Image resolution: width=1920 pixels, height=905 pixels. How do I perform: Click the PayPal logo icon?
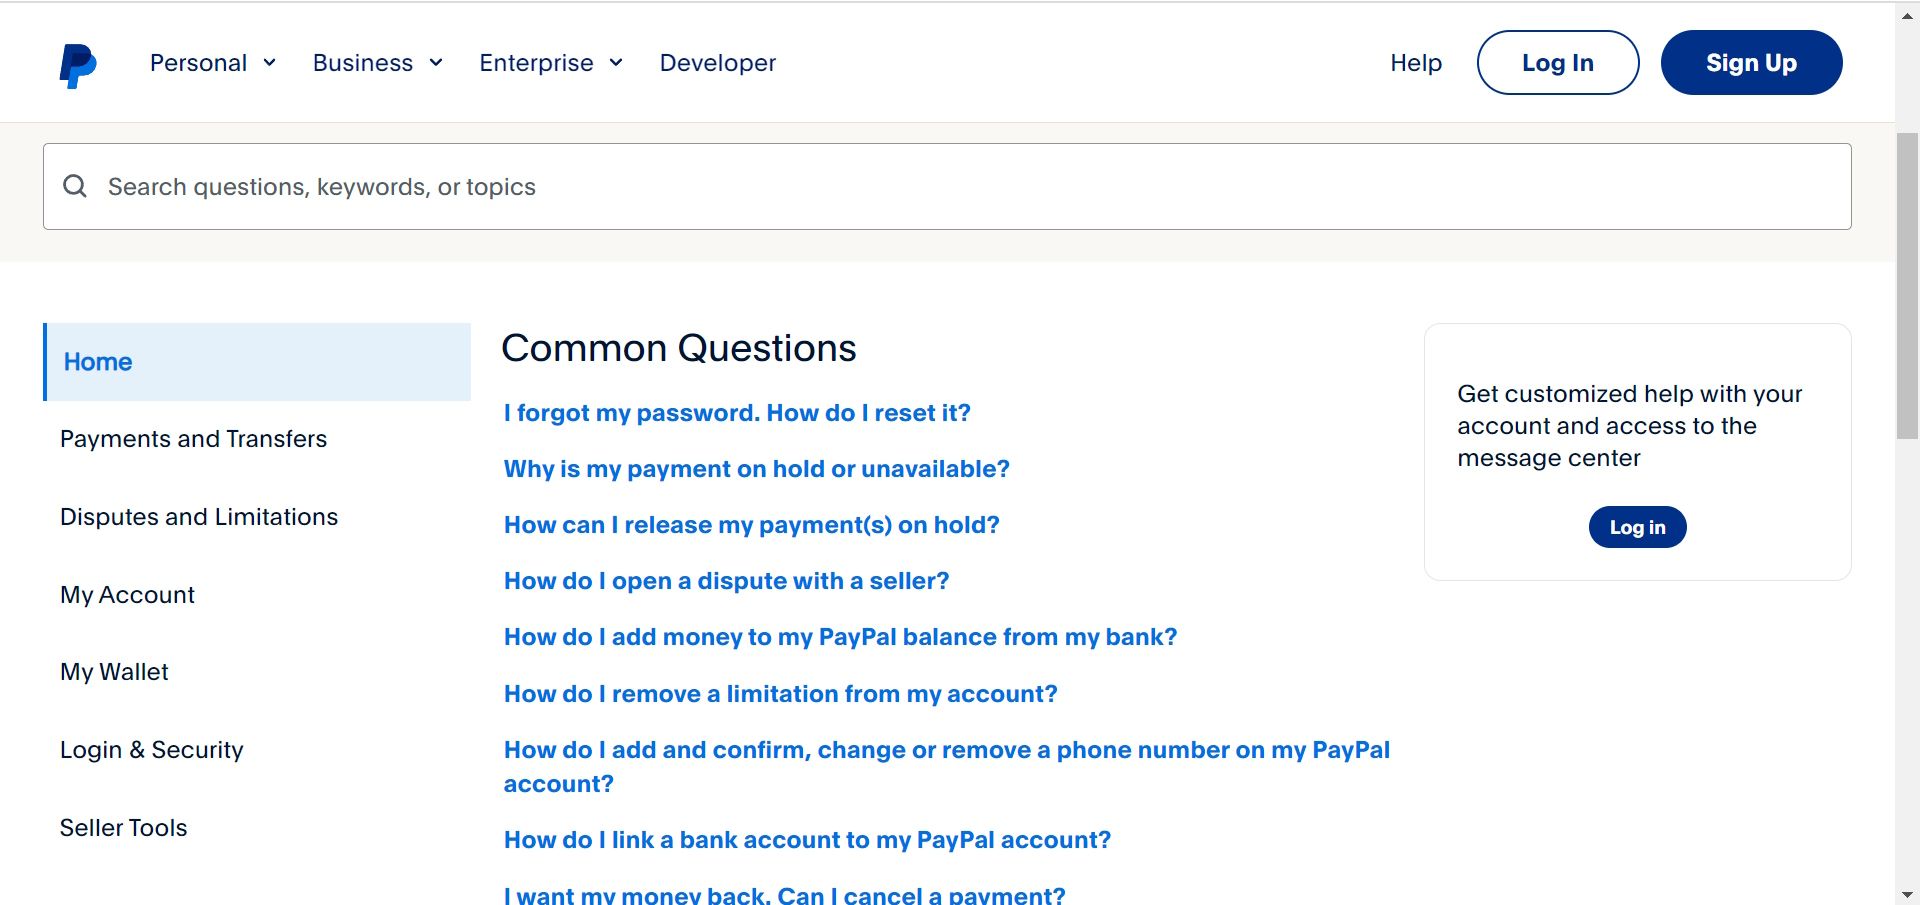click(x=77, y=65)
